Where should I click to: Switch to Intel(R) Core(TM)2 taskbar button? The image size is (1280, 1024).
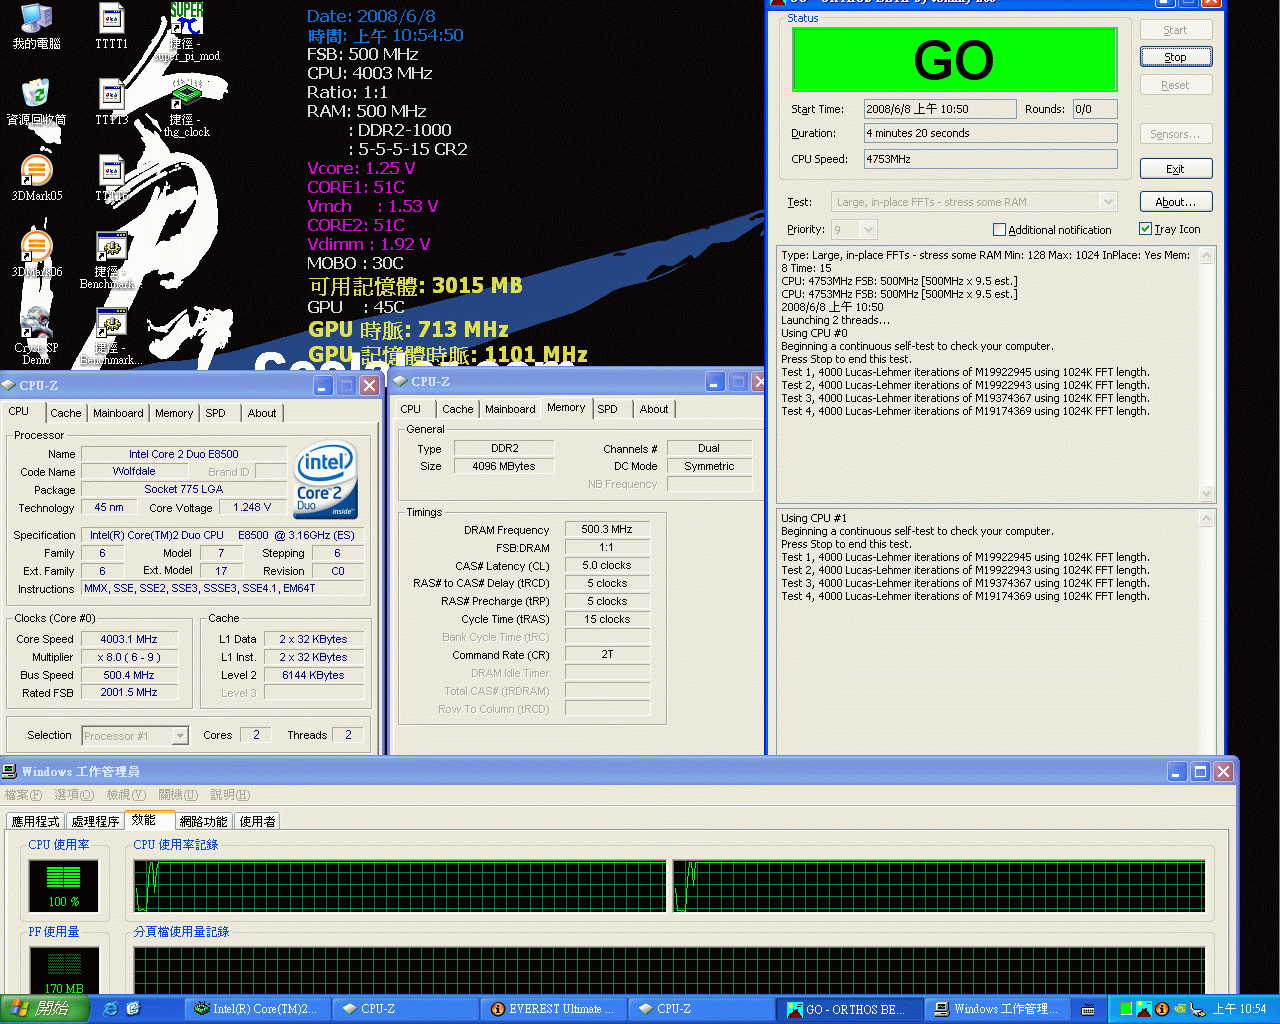click(256, 1009)
